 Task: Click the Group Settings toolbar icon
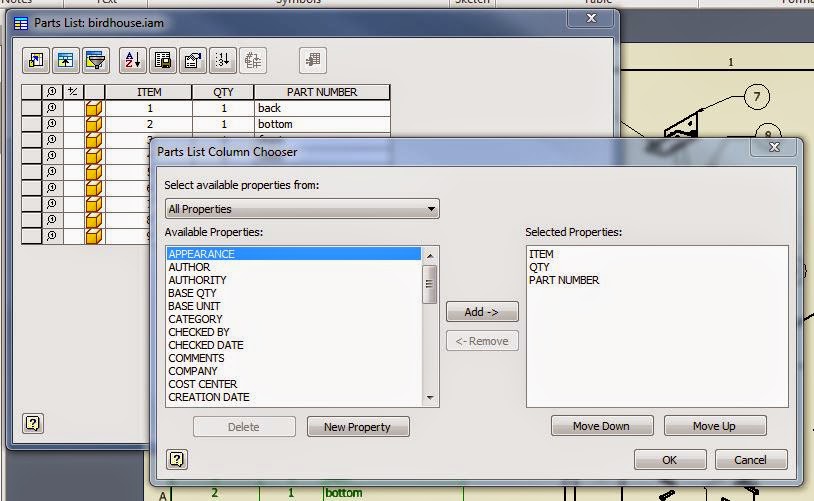coord(65,61)
